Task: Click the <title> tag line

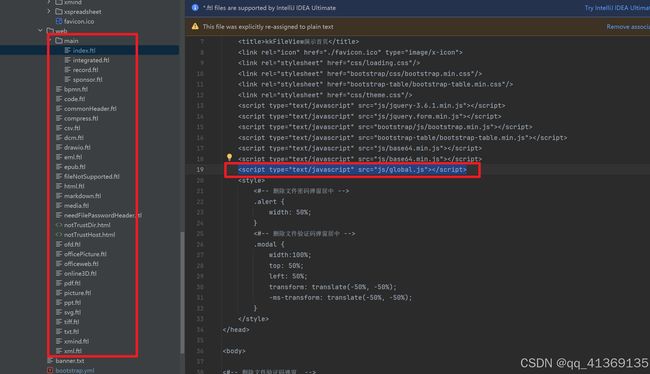Action: 298,41
